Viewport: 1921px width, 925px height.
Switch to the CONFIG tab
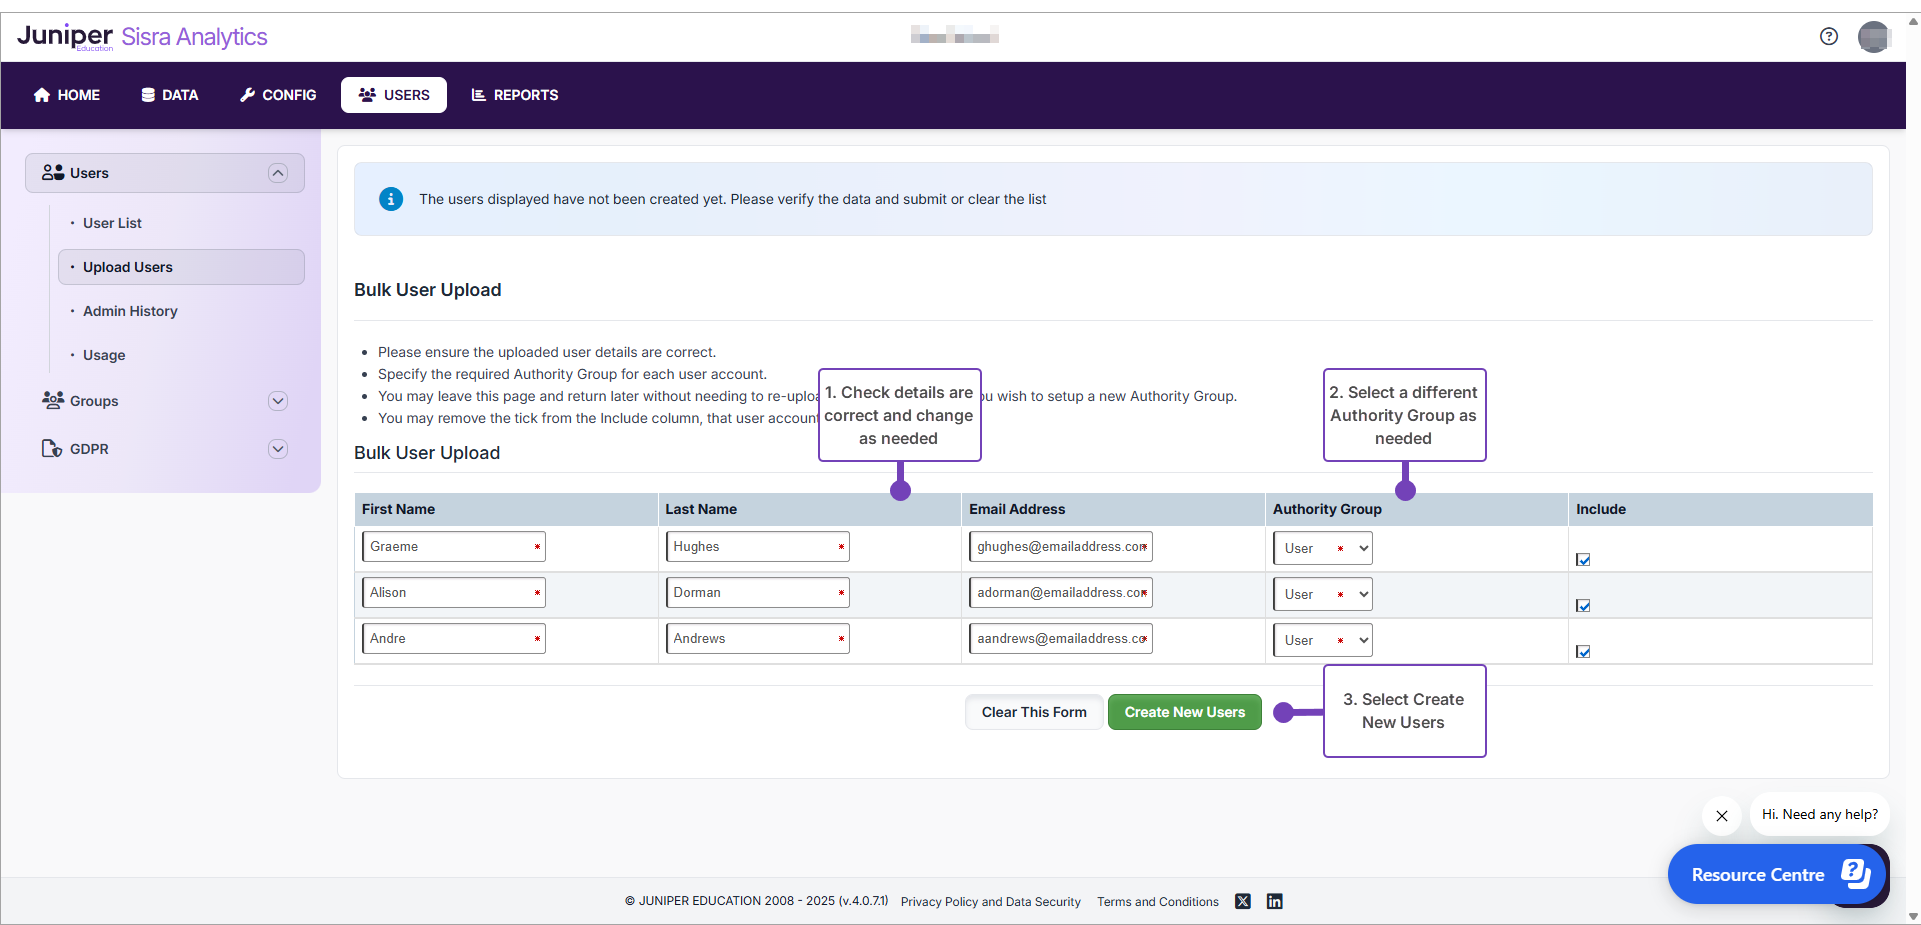pos(278,95)
